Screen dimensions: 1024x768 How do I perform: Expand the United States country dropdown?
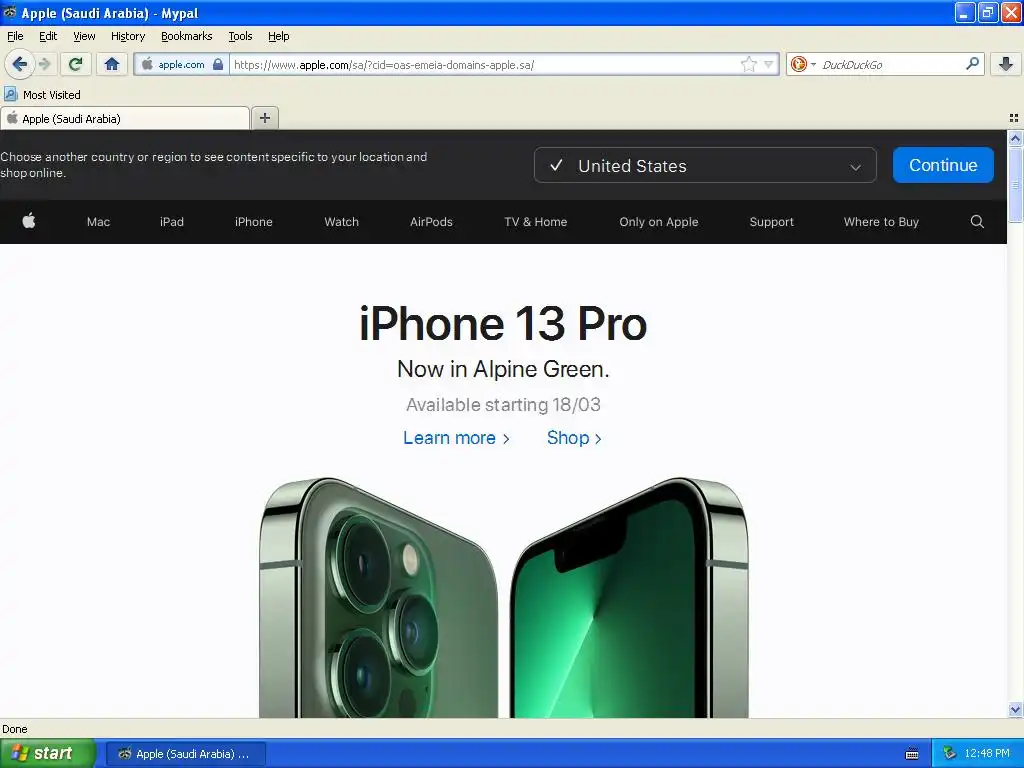coord(705,165)
